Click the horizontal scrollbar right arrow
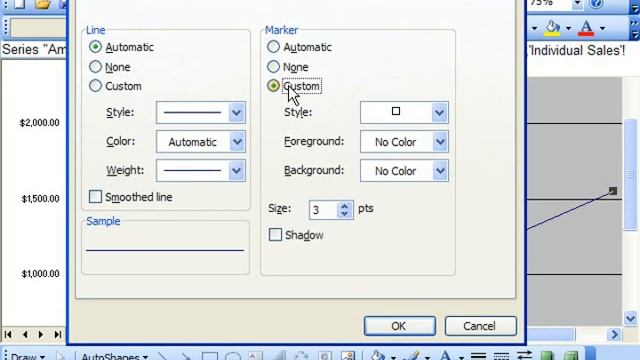This screenshot has width=640, height=360. [x=614, y=335]
